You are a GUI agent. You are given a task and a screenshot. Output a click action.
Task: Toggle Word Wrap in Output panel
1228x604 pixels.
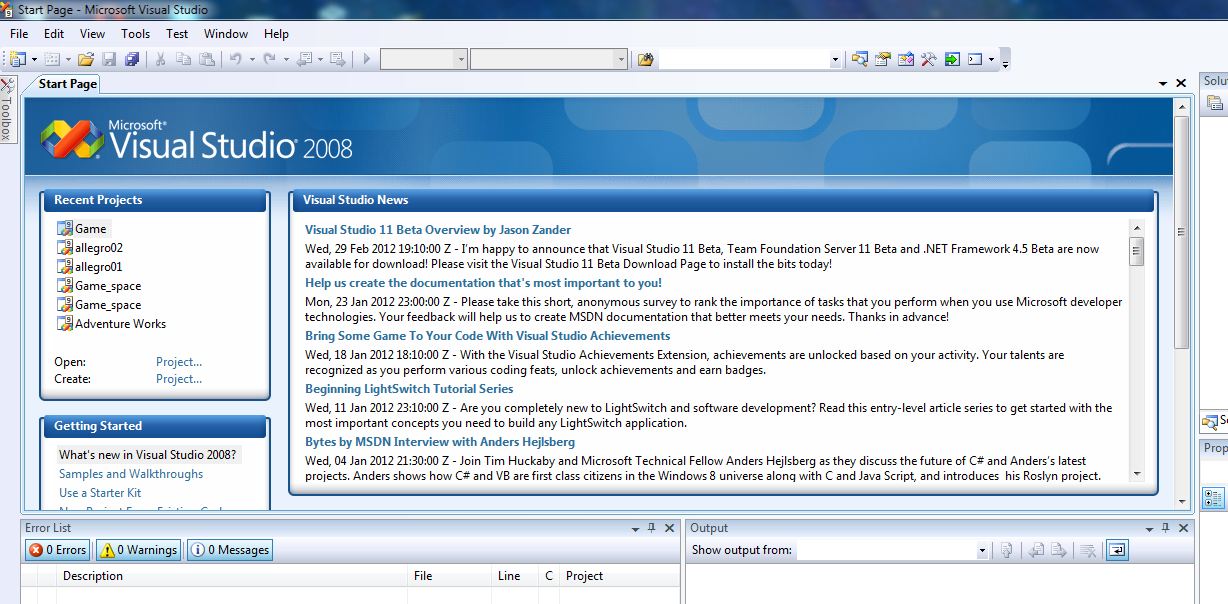[x=1117, y=550]
